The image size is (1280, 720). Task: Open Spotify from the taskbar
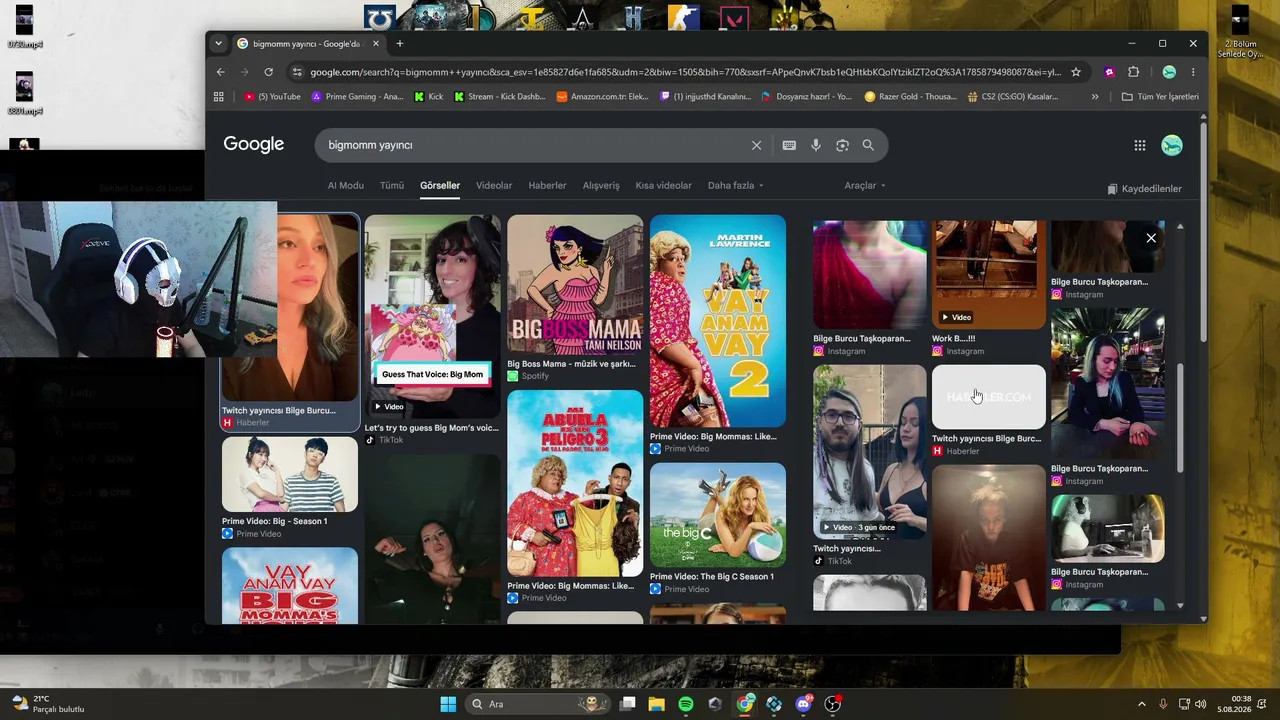(x=685, y=704)
